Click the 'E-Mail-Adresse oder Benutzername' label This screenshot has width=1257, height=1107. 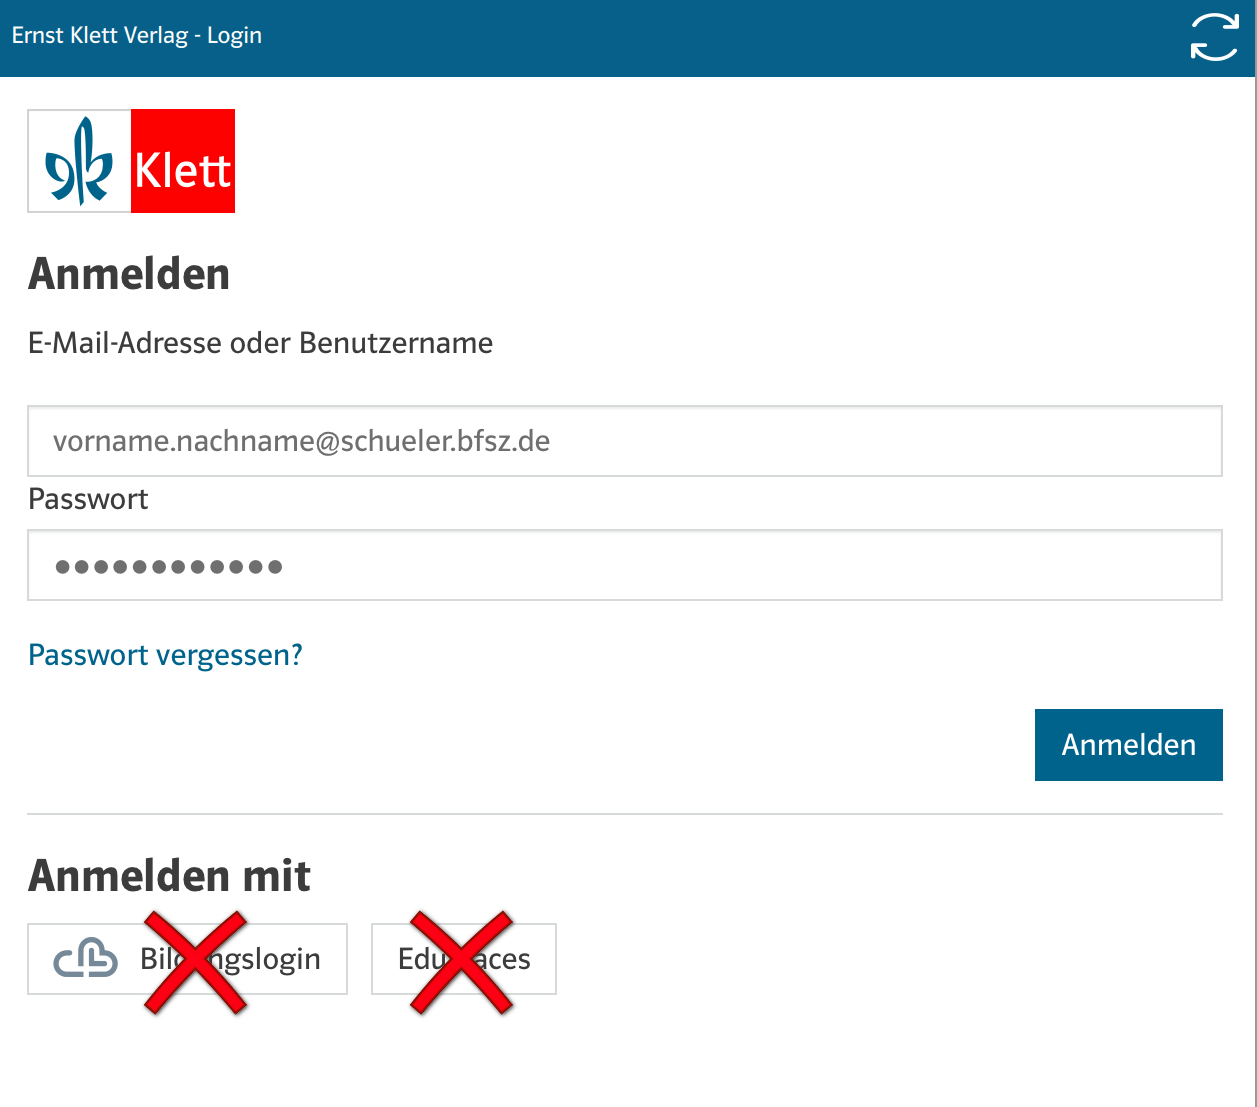tap(260, 343)
